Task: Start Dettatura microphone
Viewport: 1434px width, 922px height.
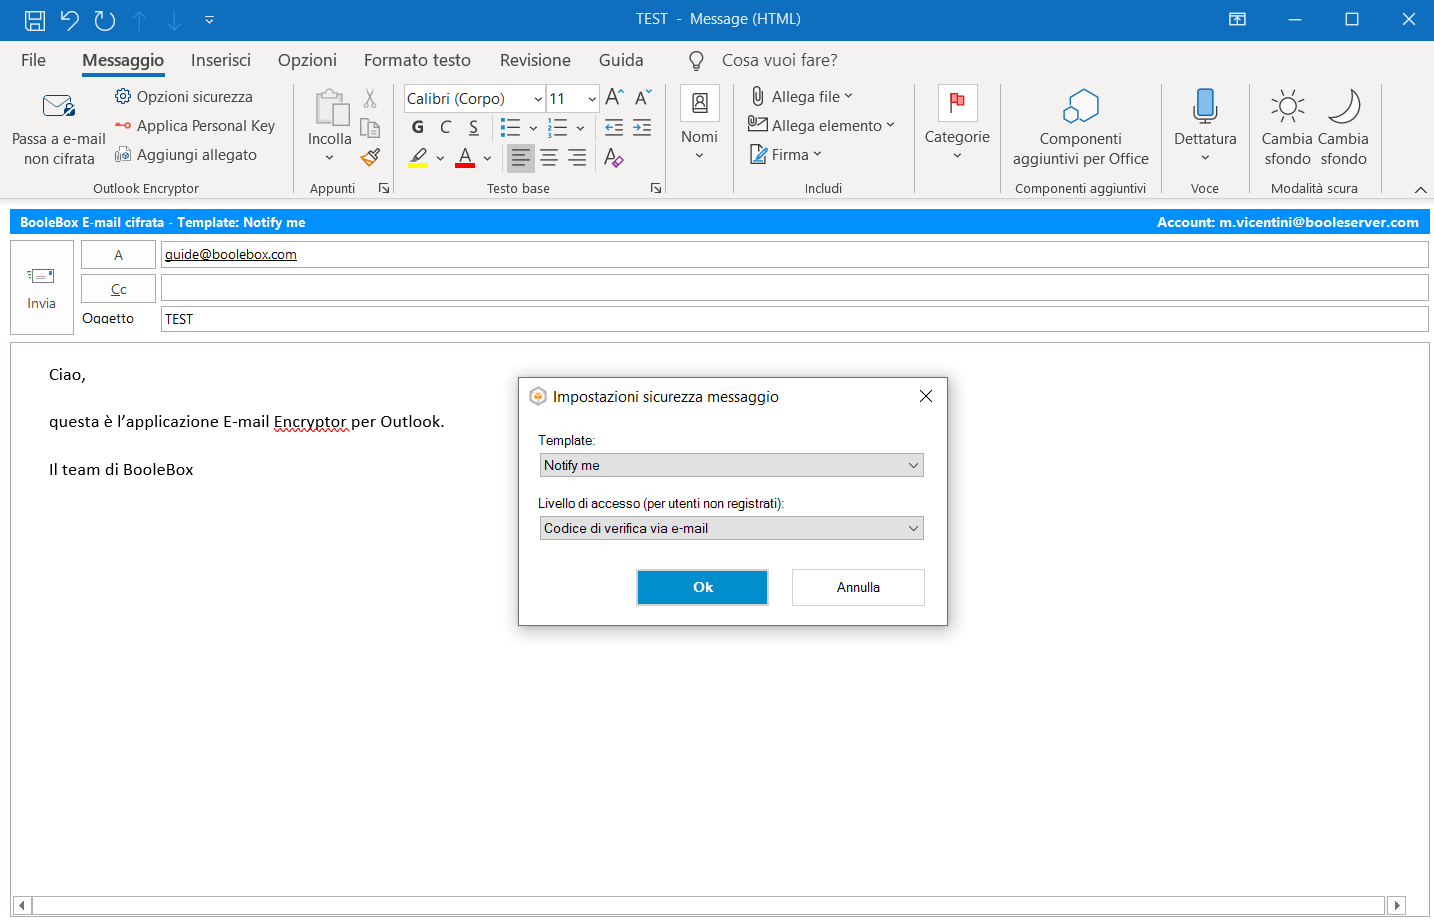Action: point(1205,126)
